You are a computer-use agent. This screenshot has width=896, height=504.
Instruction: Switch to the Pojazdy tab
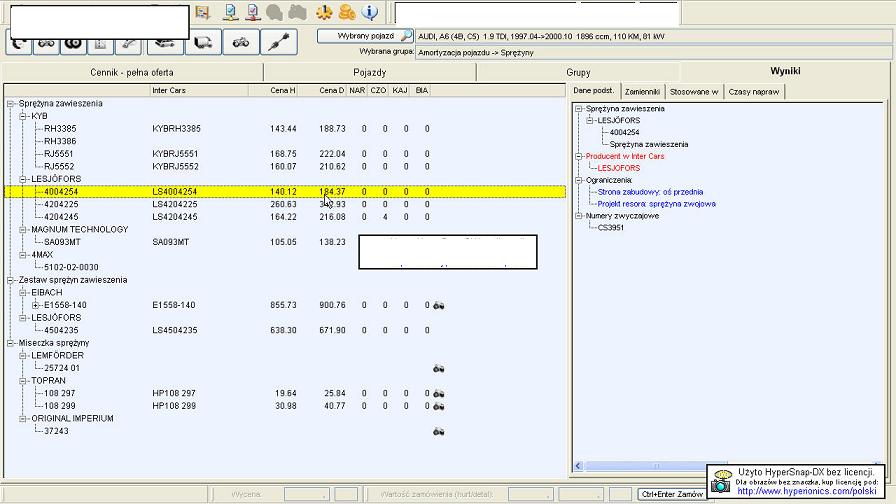click(x=370, y=73)
